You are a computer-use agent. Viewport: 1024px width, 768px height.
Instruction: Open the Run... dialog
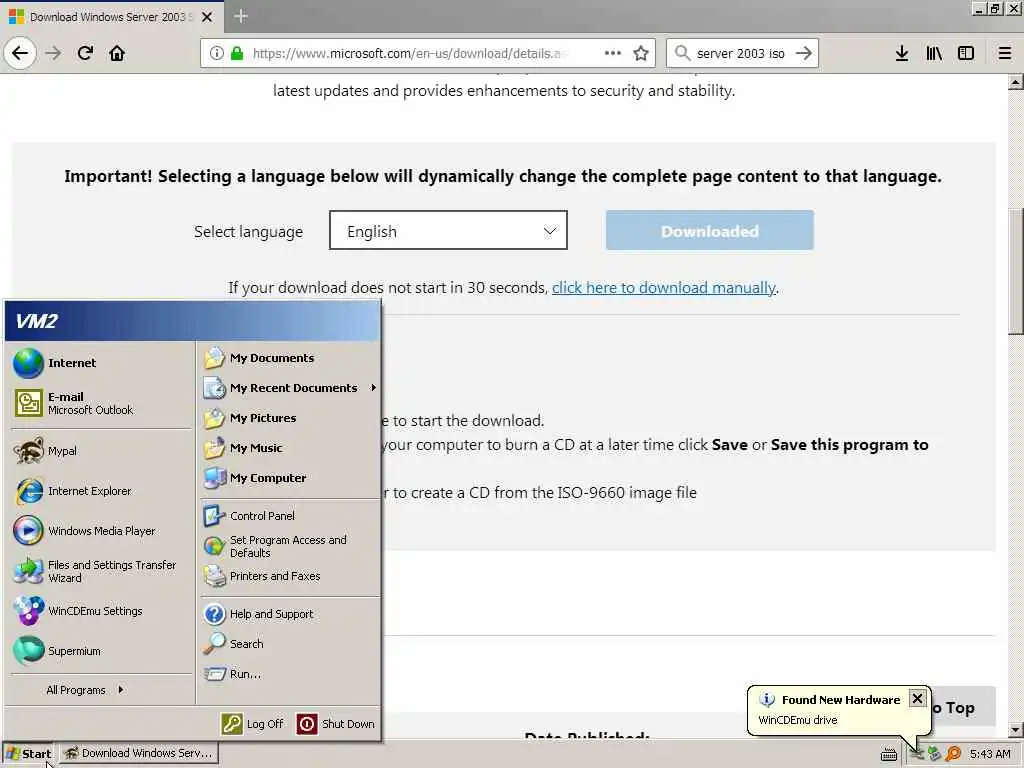[289, 674]
